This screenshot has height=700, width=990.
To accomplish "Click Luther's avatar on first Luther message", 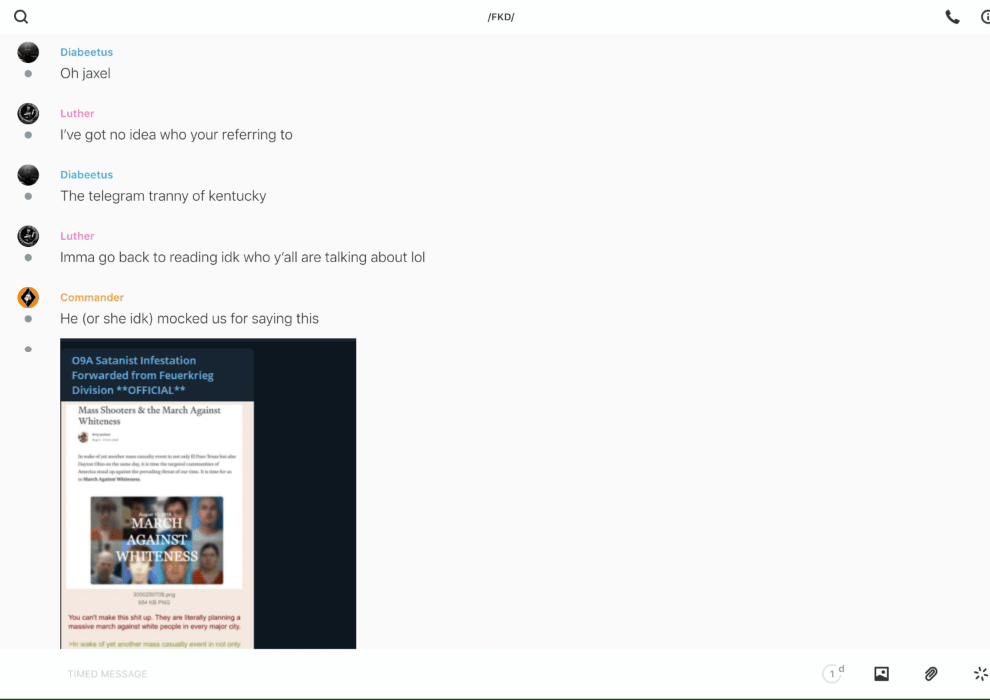I will [28, 113].
